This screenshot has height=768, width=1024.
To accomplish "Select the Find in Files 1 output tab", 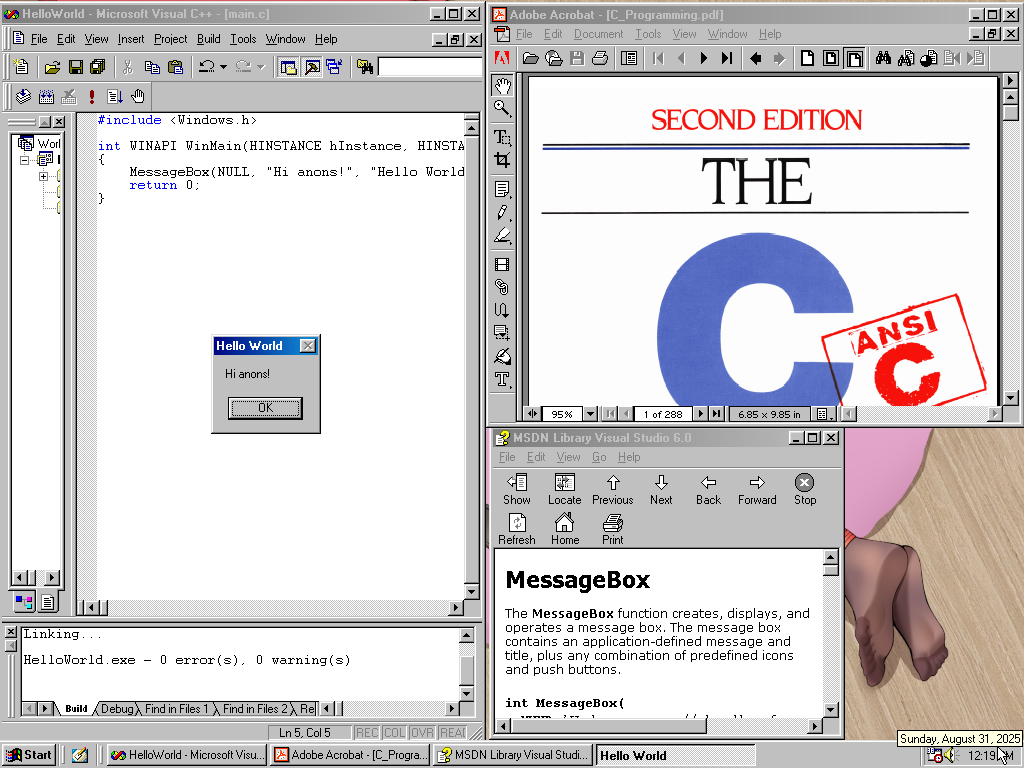I will (x=176, y=709).
